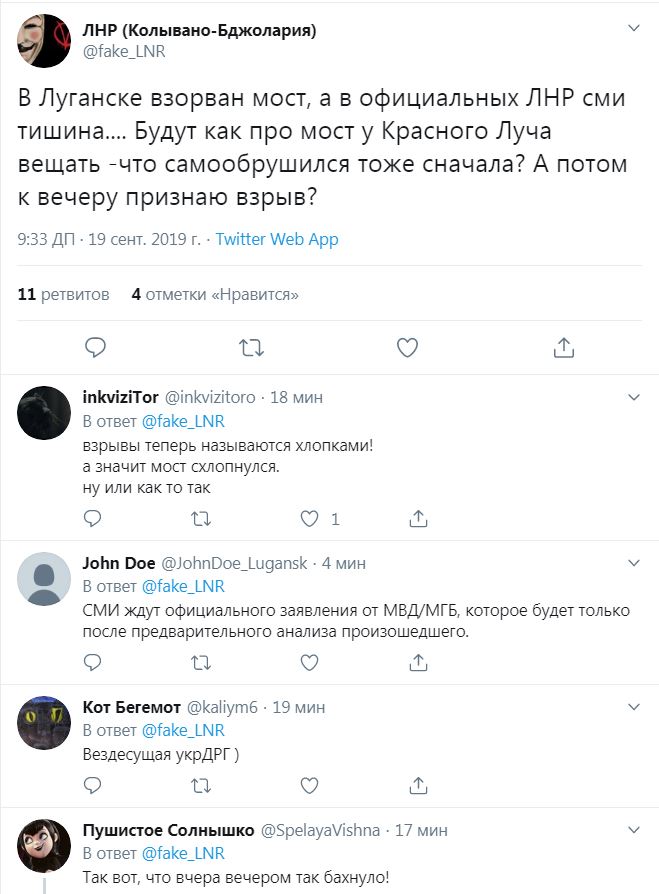Retweet inkviziTor's reply
The image size is (659, 894).
pyautogui.click(x=201, y=519)
